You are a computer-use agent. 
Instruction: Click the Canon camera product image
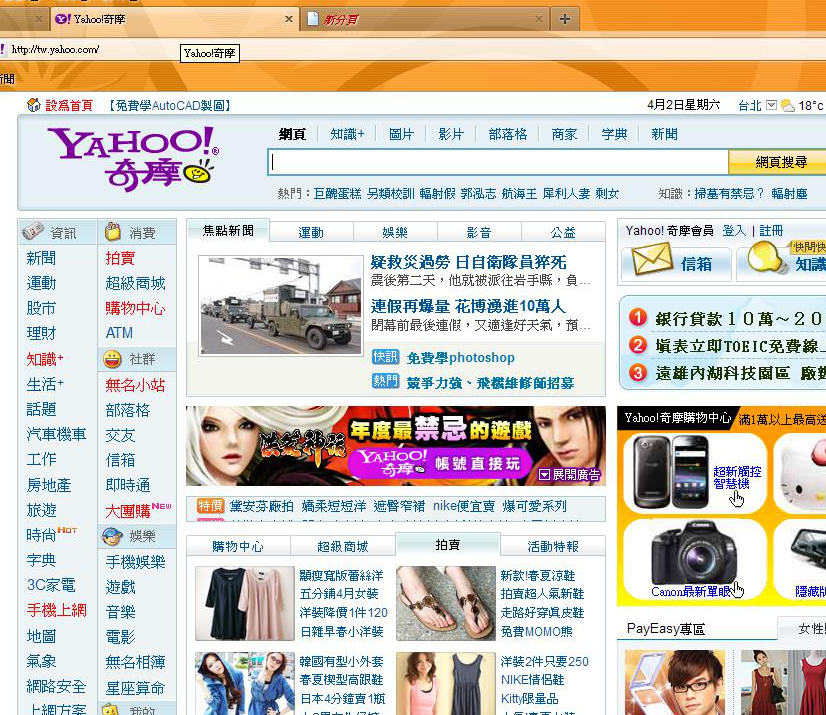pyautogui.click(x=694, y=552)
